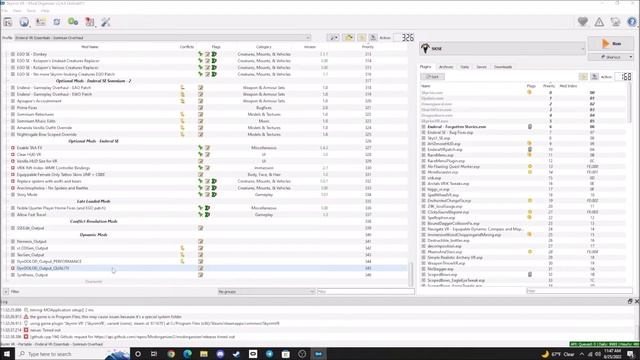
Task: Toggle checkbox for Allow Fast Travel mod
Action: (13, 215)
